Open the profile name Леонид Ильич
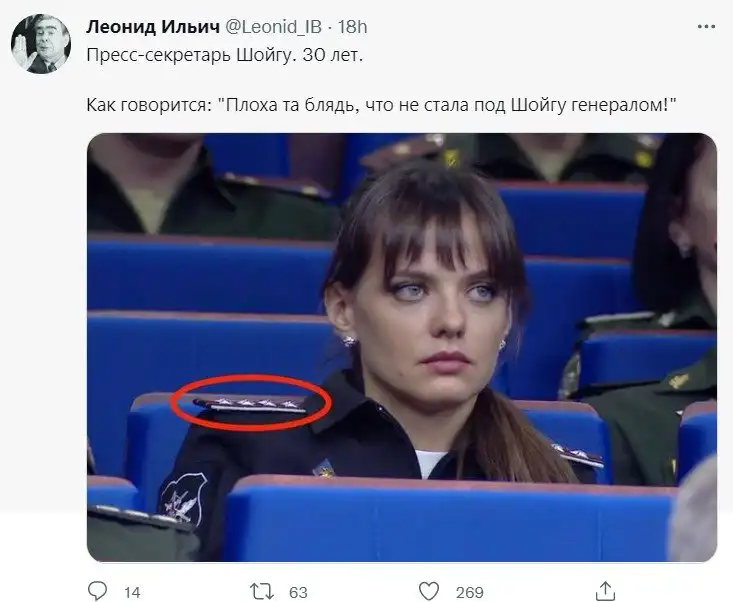Image resolution: width=733 pixels, height=602 pixels. 153,27
